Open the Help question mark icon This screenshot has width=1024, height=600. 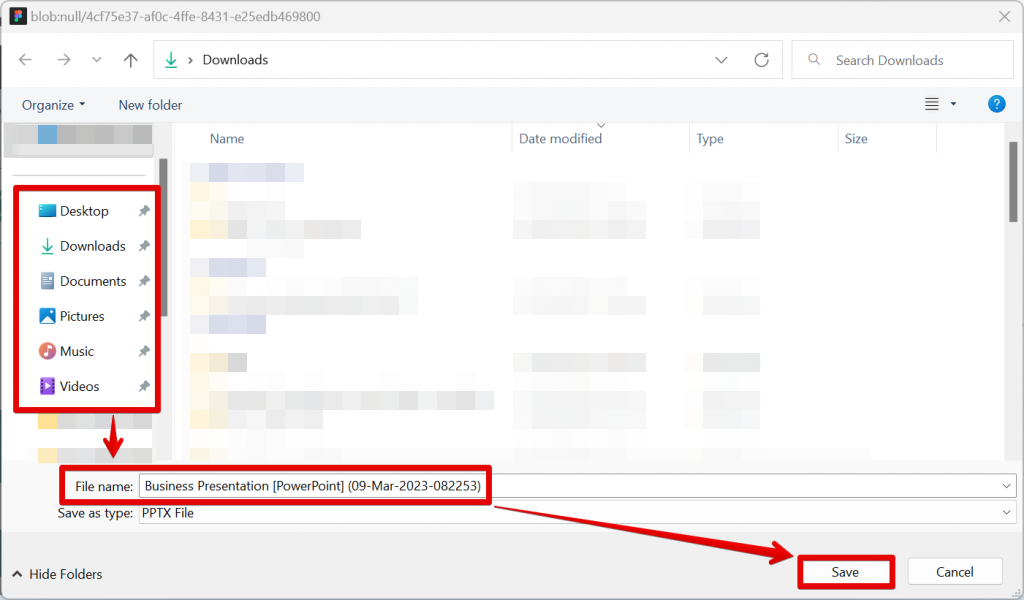click(x=996, y=104)
